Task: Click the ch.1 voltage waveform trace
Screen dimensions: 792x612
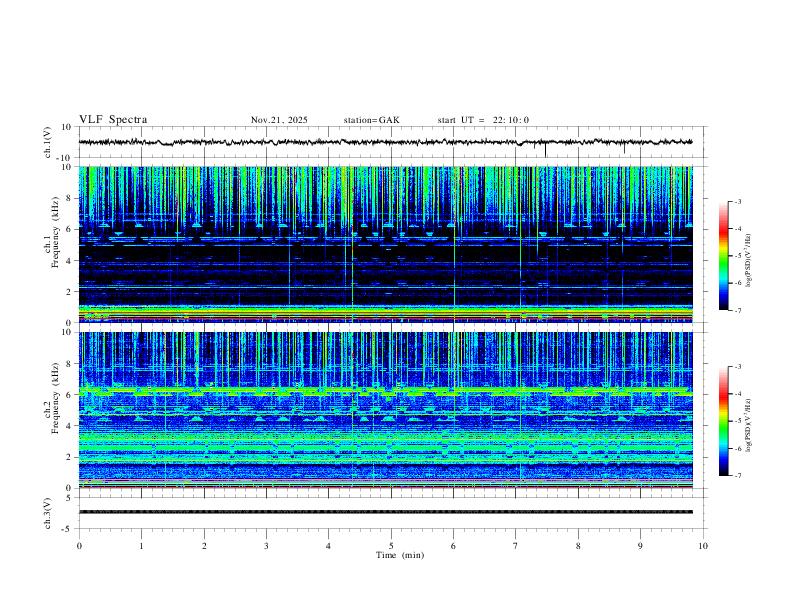Action: pos(385,142)
